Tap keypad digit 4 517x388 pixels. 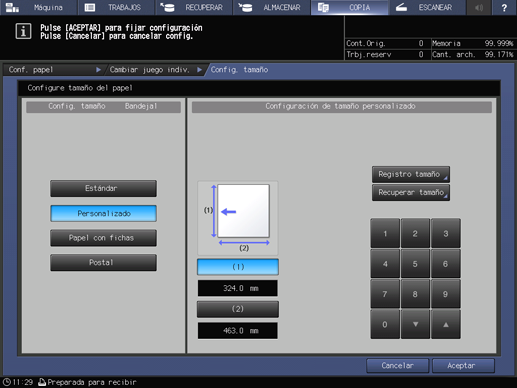click(385, 264)
